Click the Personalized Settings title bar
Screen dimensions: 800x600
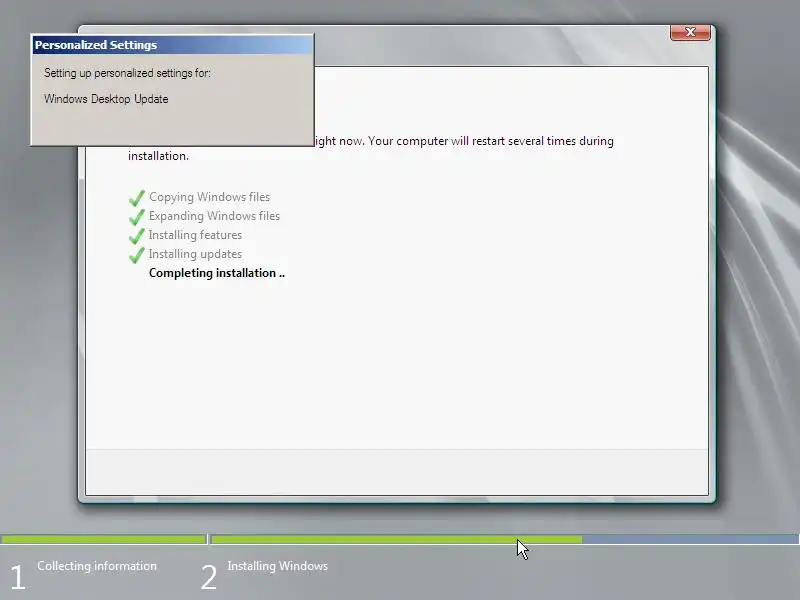[172, 45]
